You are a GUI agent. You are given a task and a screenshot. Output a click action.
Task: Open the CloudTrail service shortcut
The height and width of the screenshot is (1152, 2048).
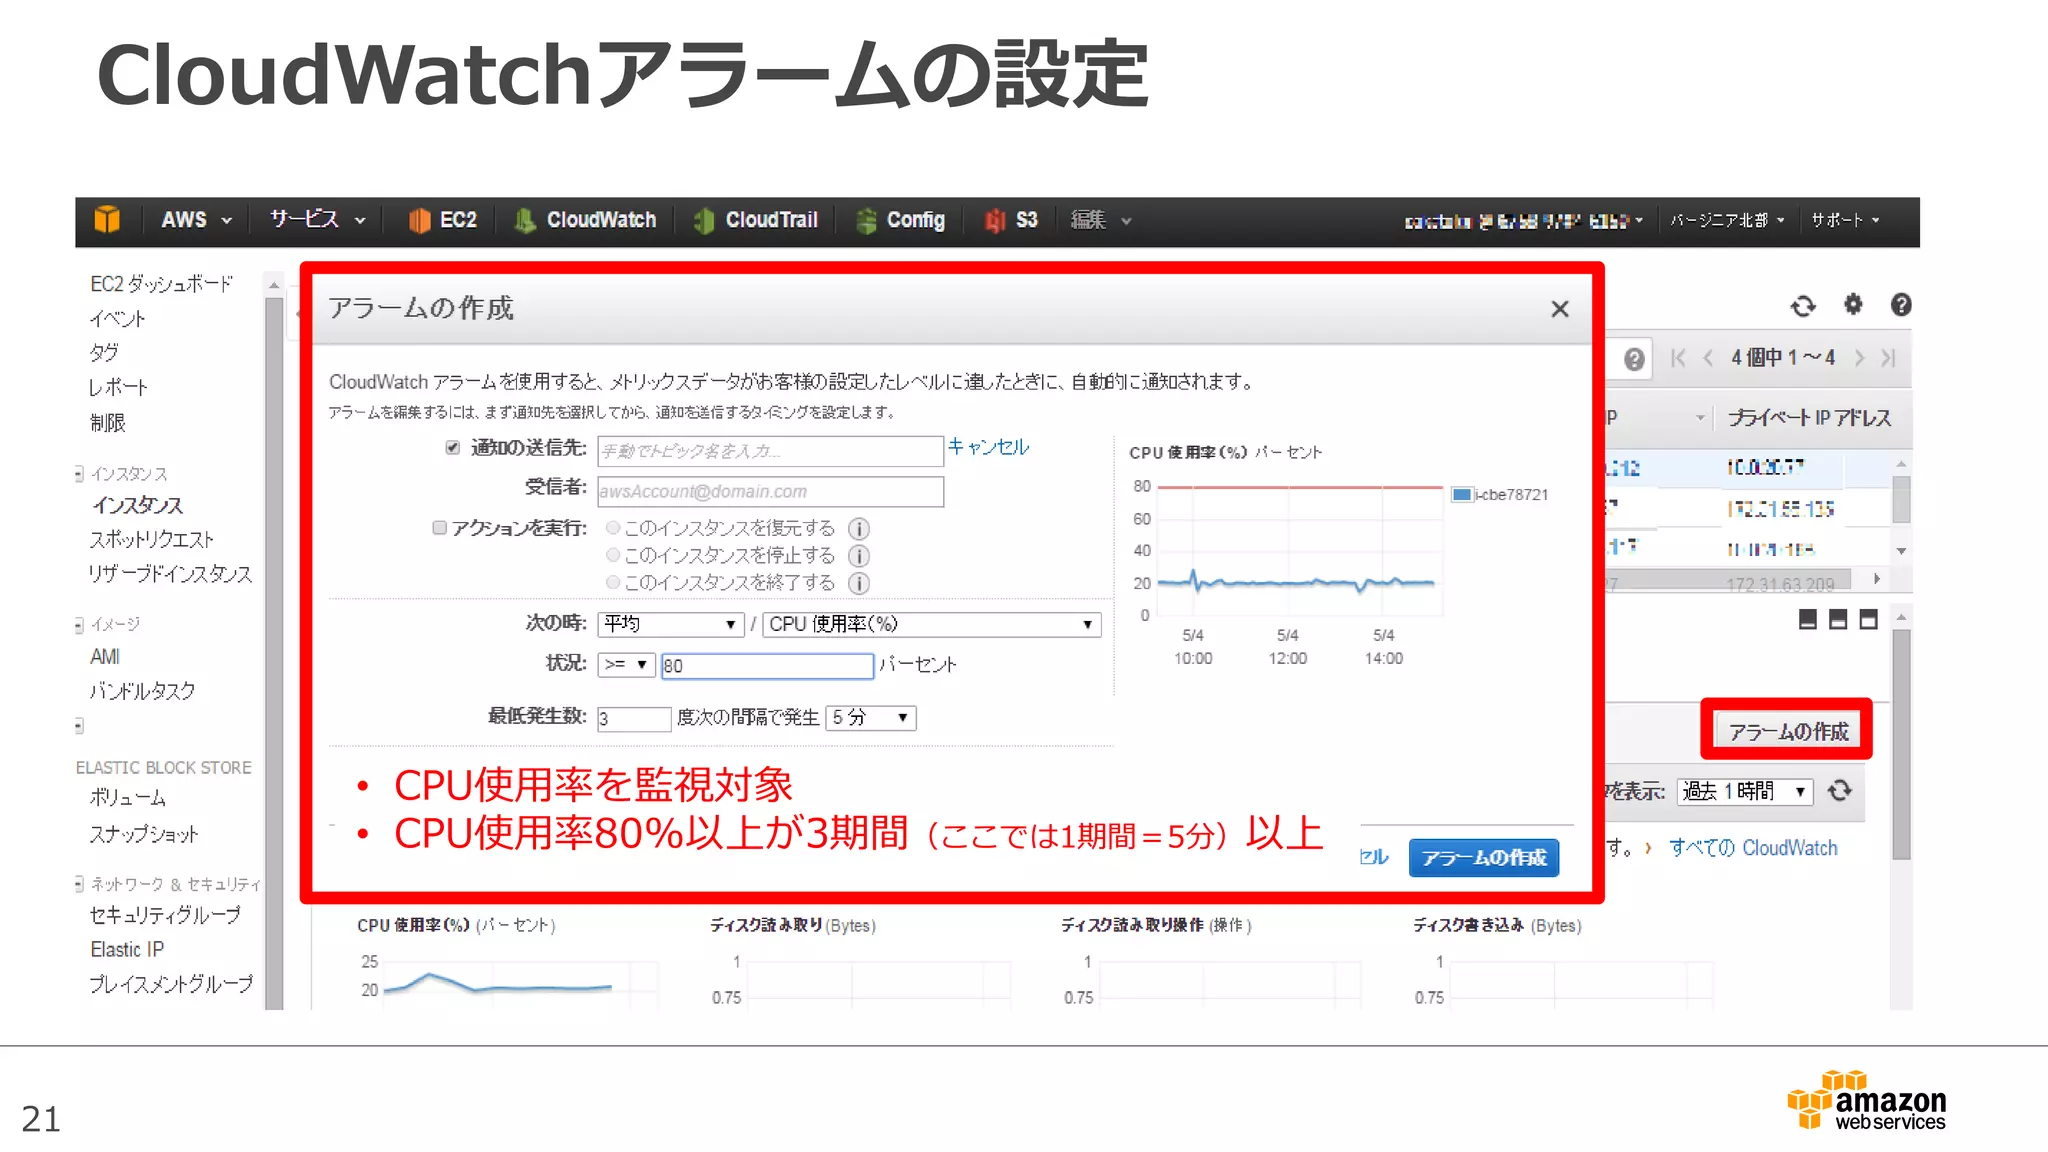pyautogui.click(x=757, y=220)
